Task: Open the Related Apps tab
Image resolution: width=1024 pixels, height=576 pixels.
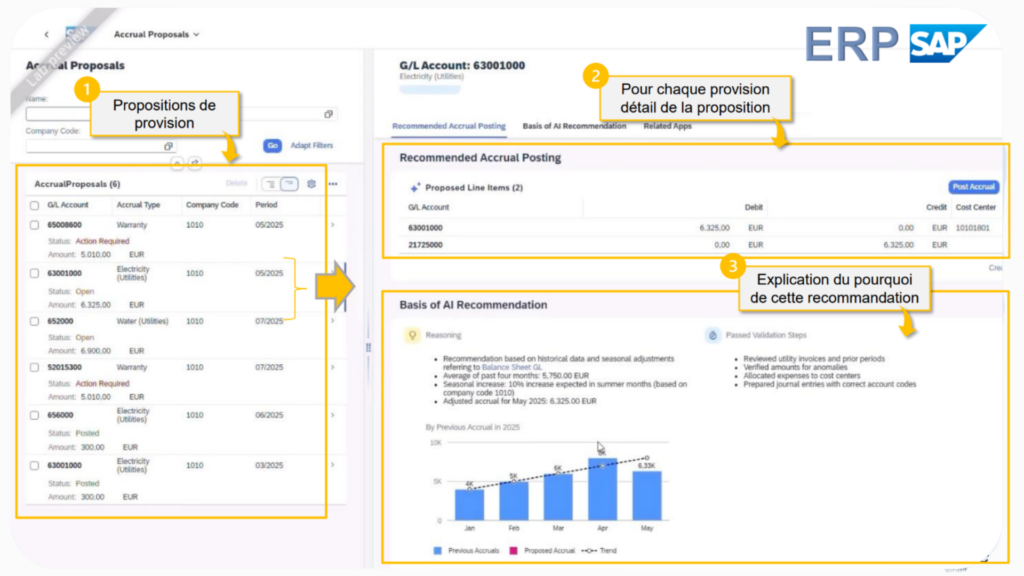Action: click(668, 125)
